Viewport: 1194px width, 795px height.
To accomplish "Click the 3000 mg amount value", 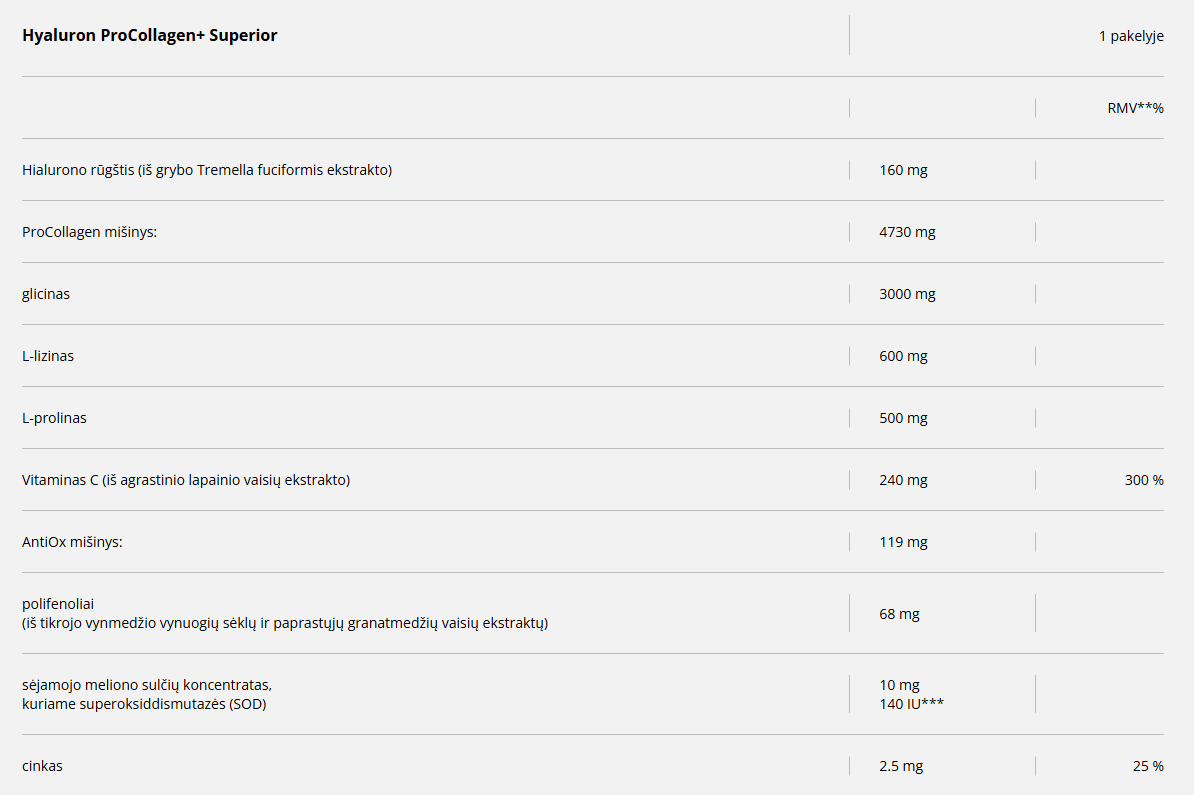I will [x=907, y=294].
